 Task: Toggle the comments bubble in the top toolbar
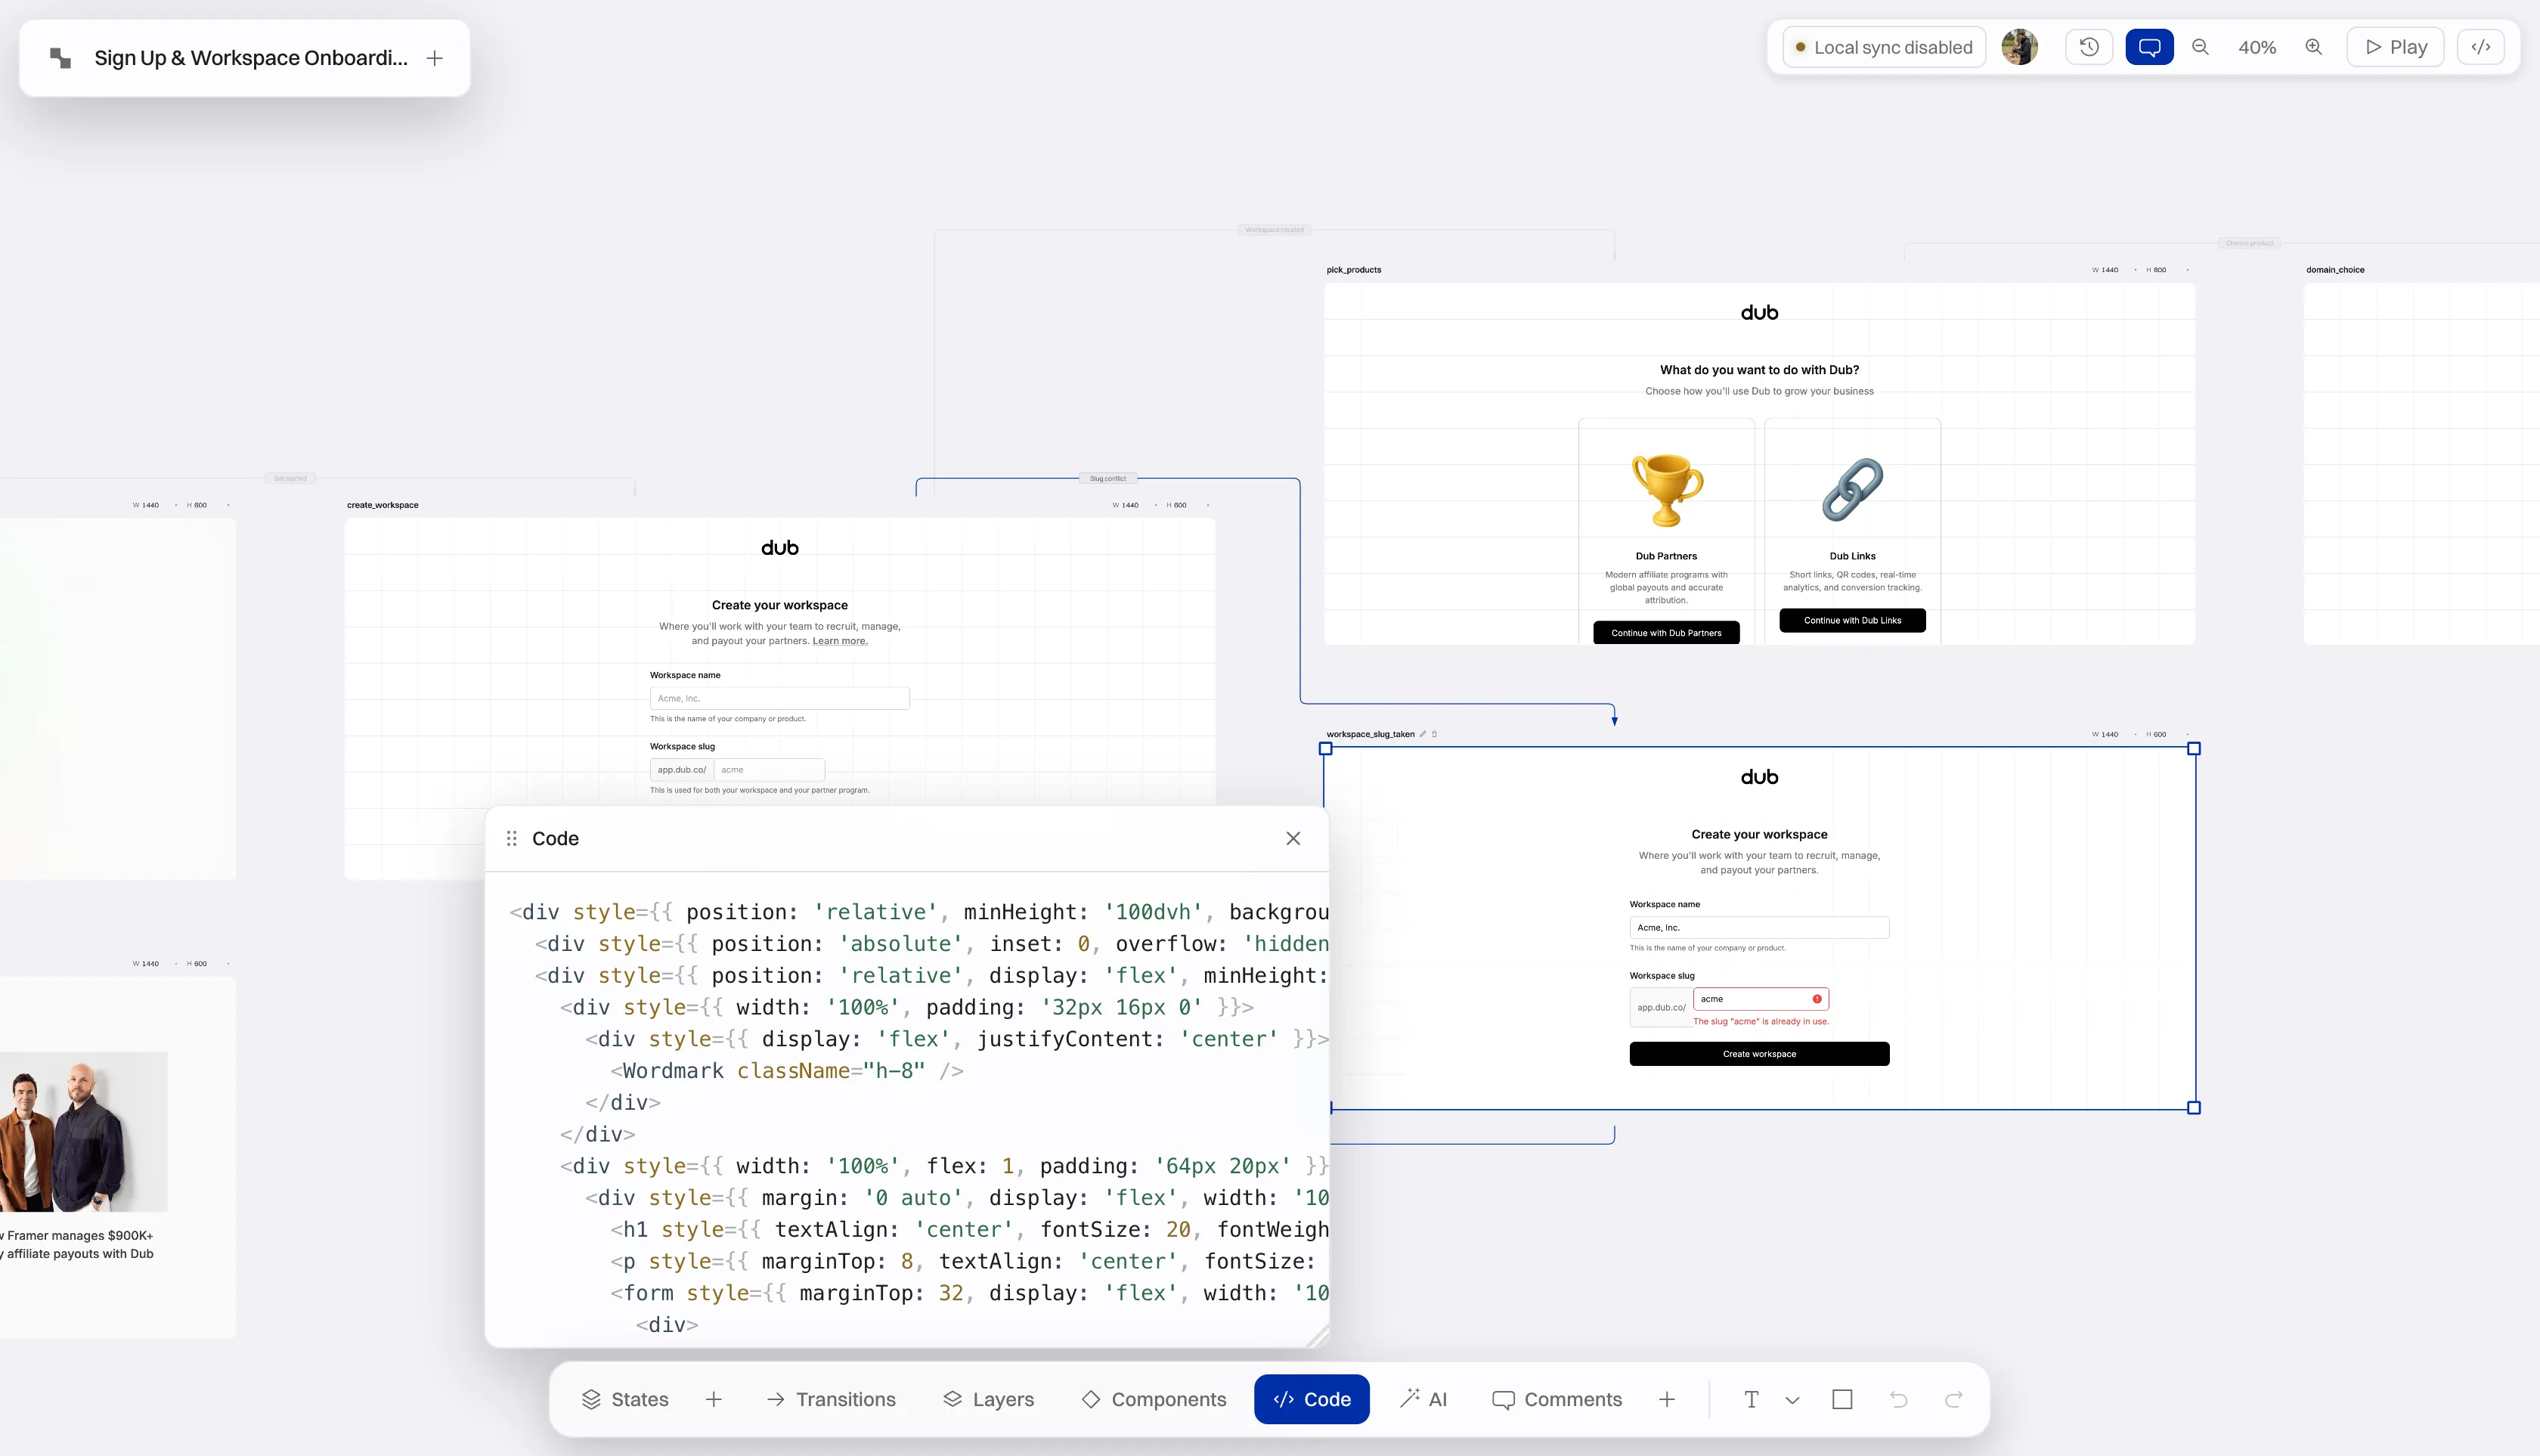pos(2149,47)
